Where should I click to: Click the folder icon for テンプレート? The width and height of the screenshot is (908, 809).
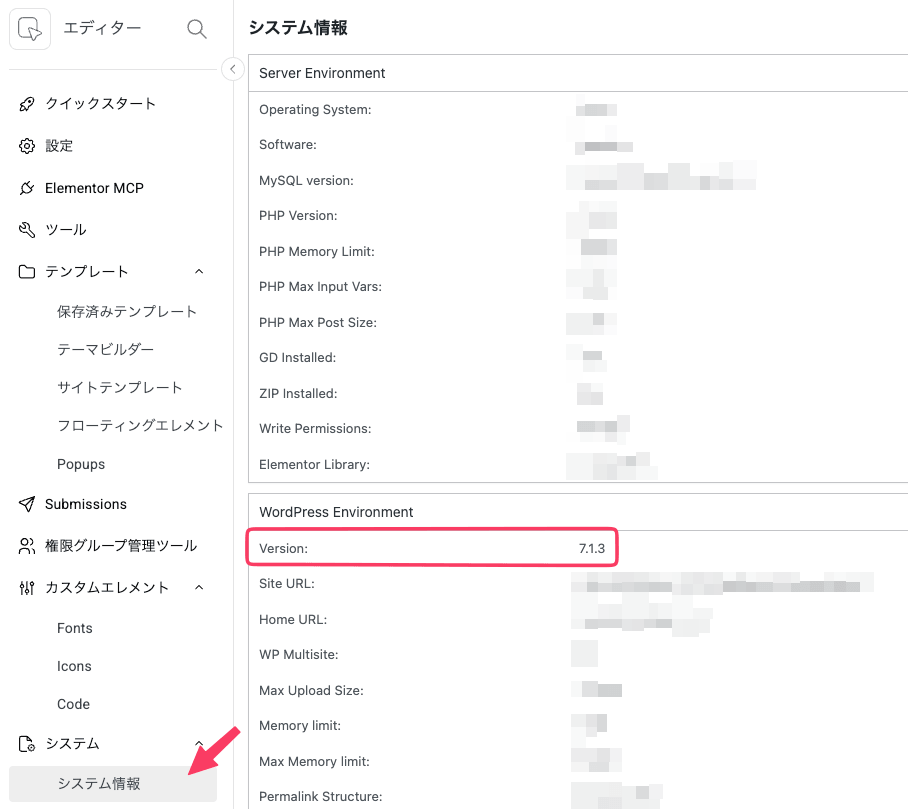point(27,272)
